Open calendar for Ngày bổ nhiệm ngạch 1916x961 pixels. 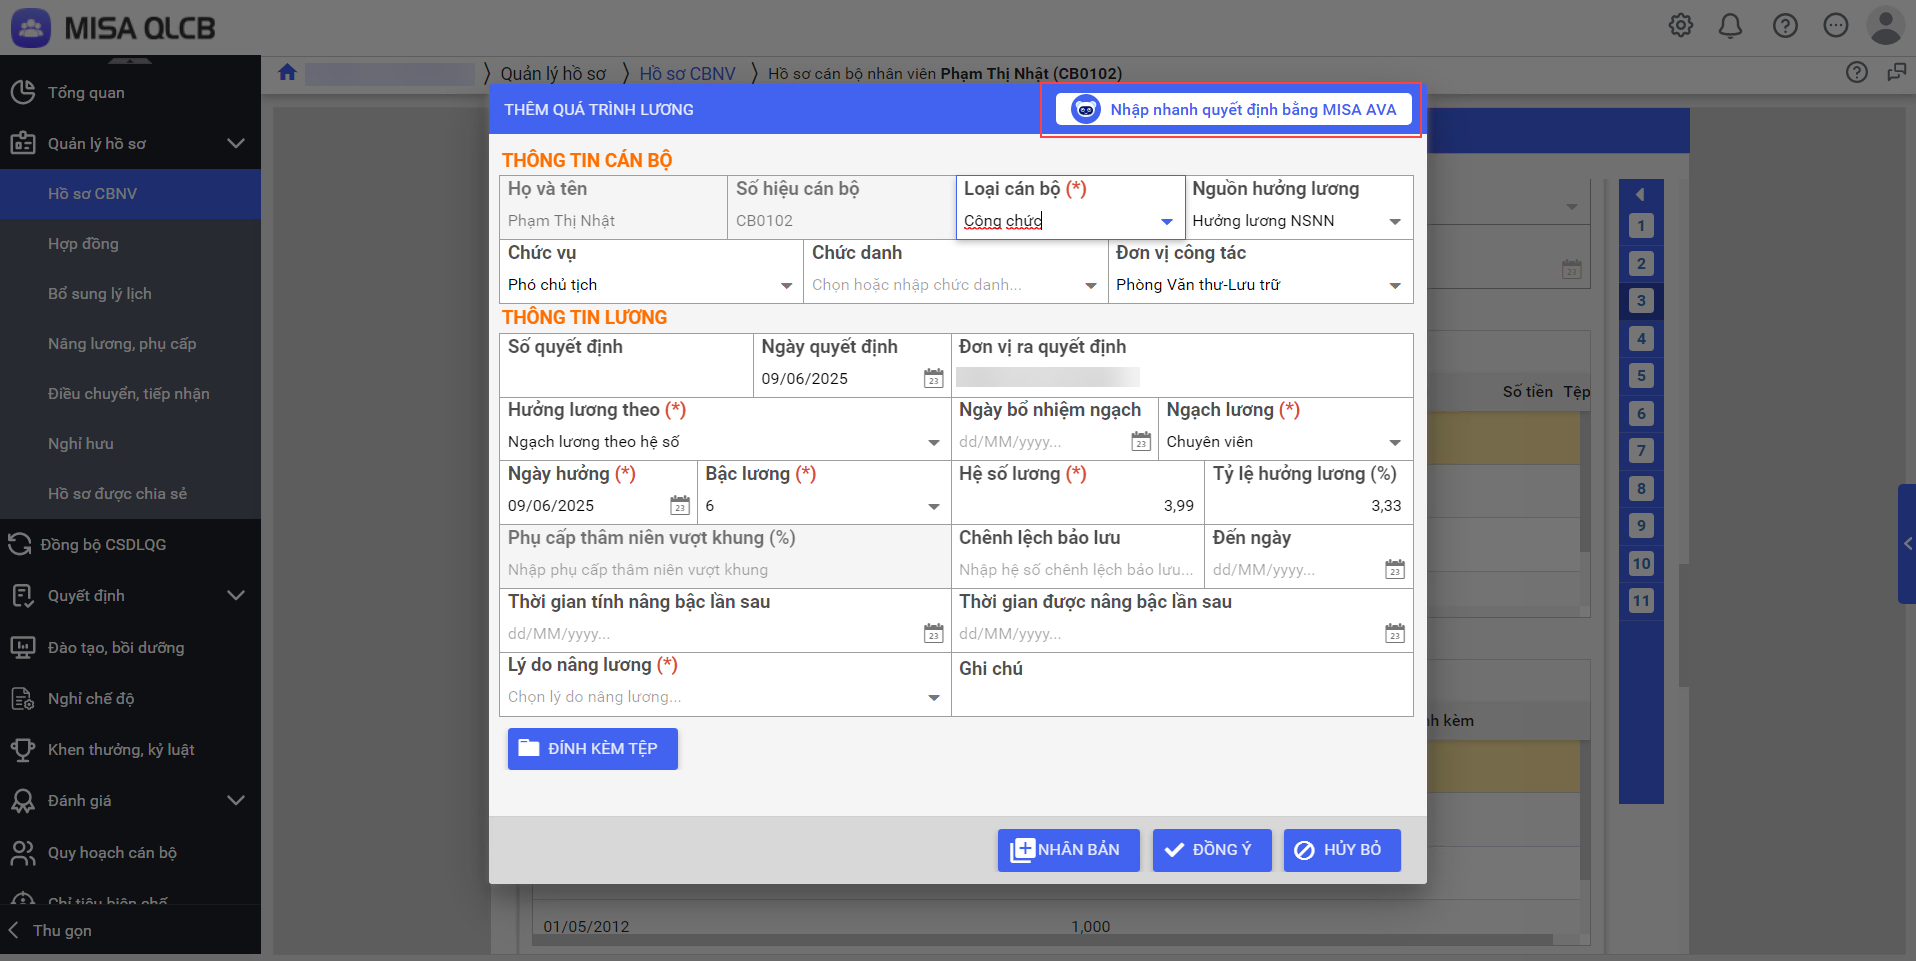1141,442
